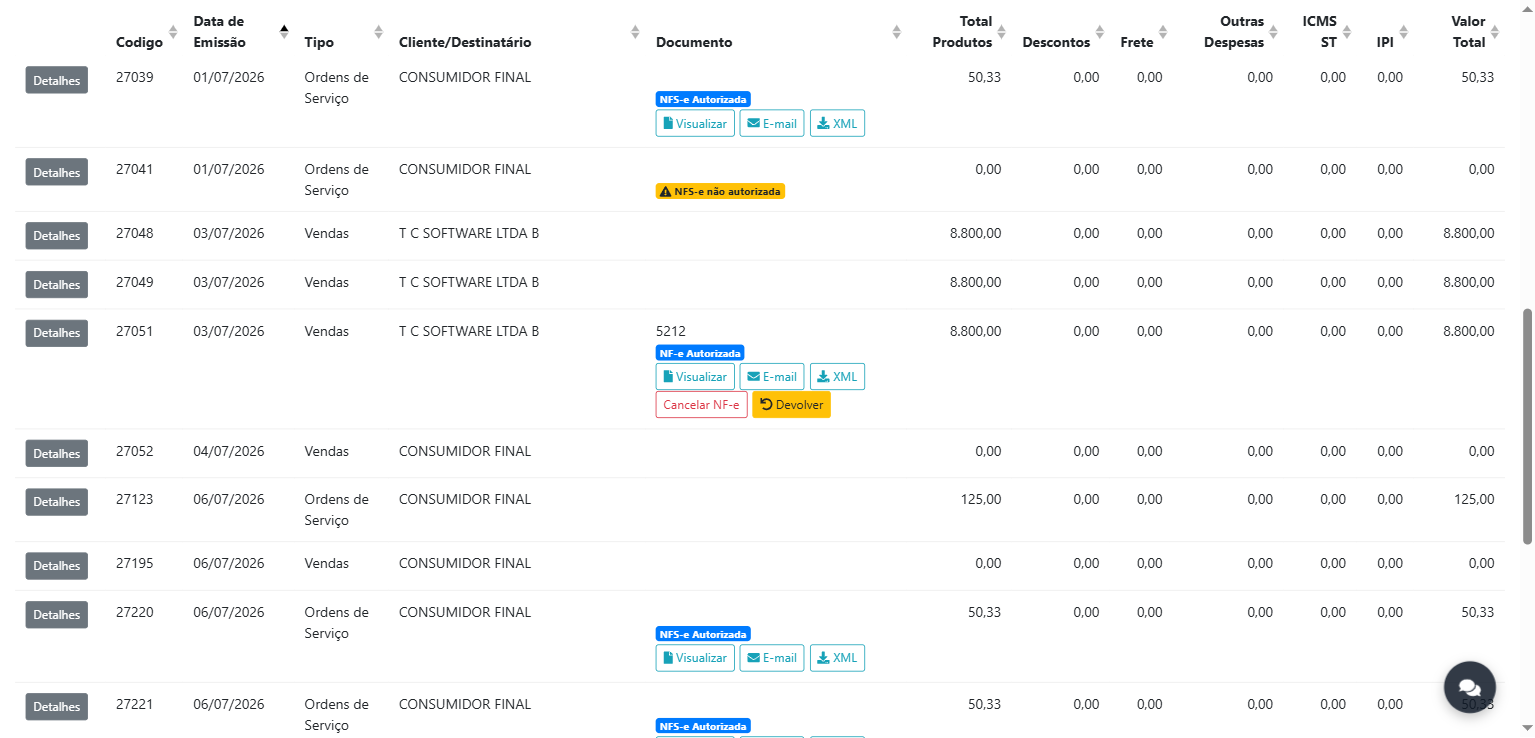The image size is (1535, 738).
Task: Send order 27220 NFS-e by E-mail
Action: click(772, 658)
